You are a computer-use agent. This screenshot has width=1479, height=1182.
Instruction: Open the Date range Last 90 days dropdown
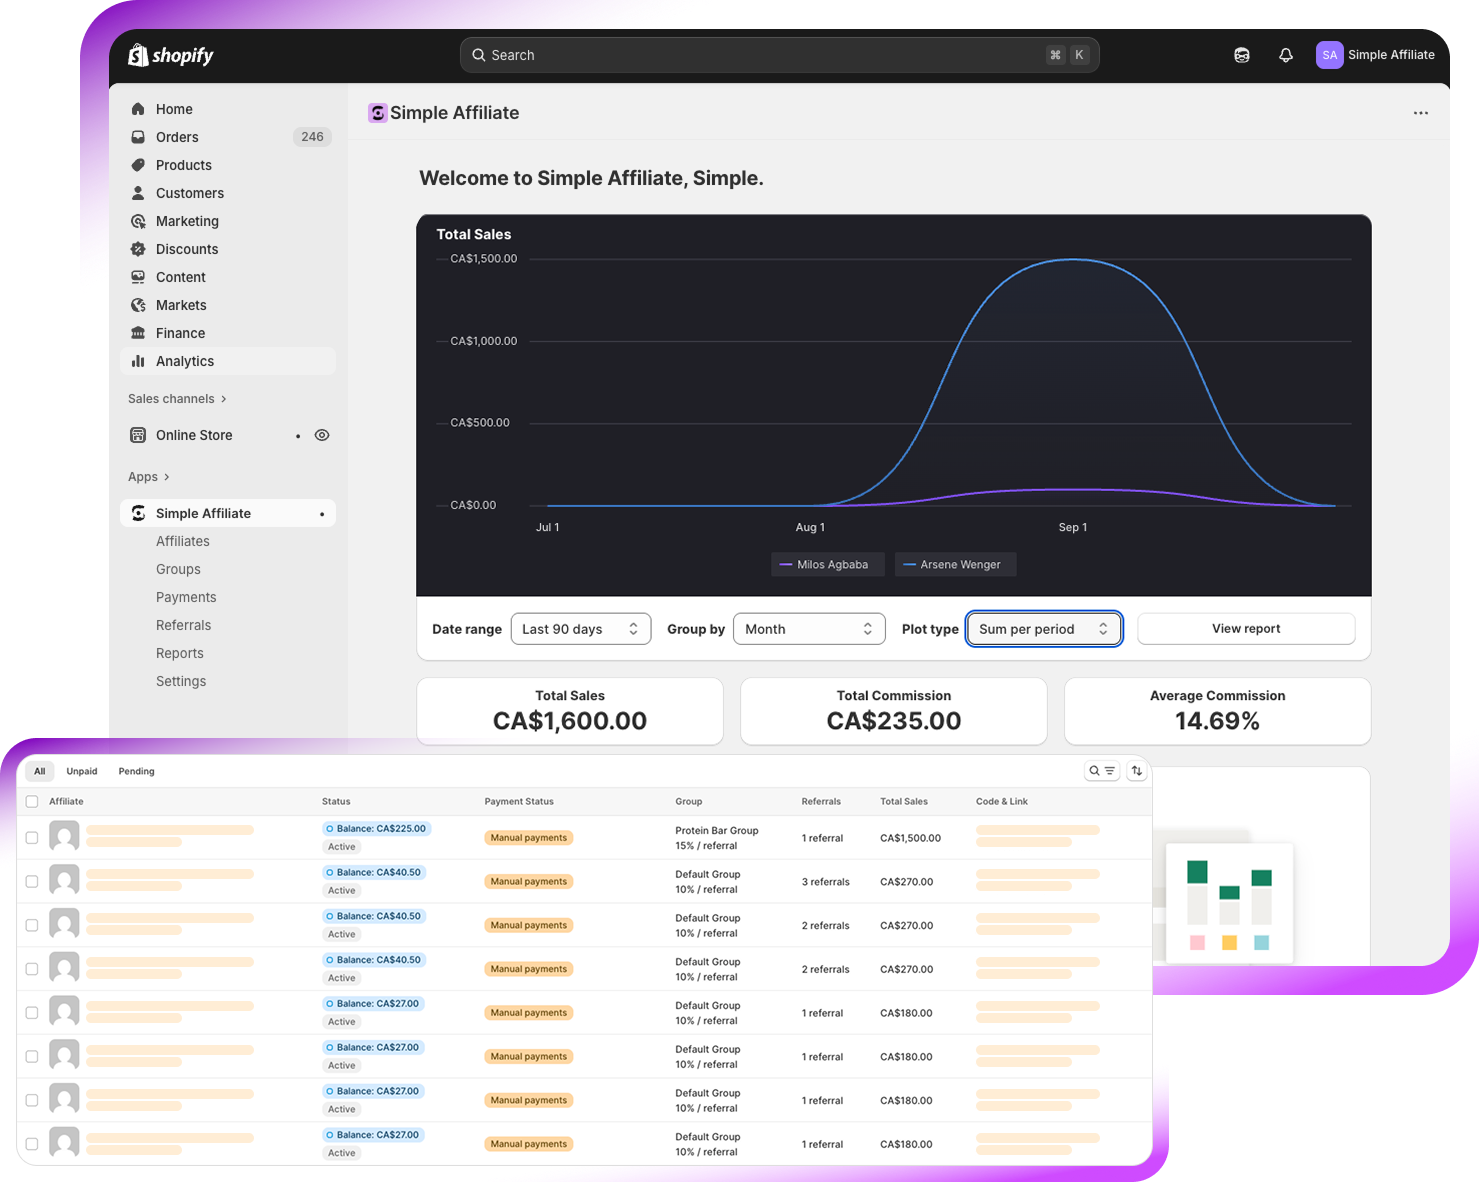click(580, 629)
